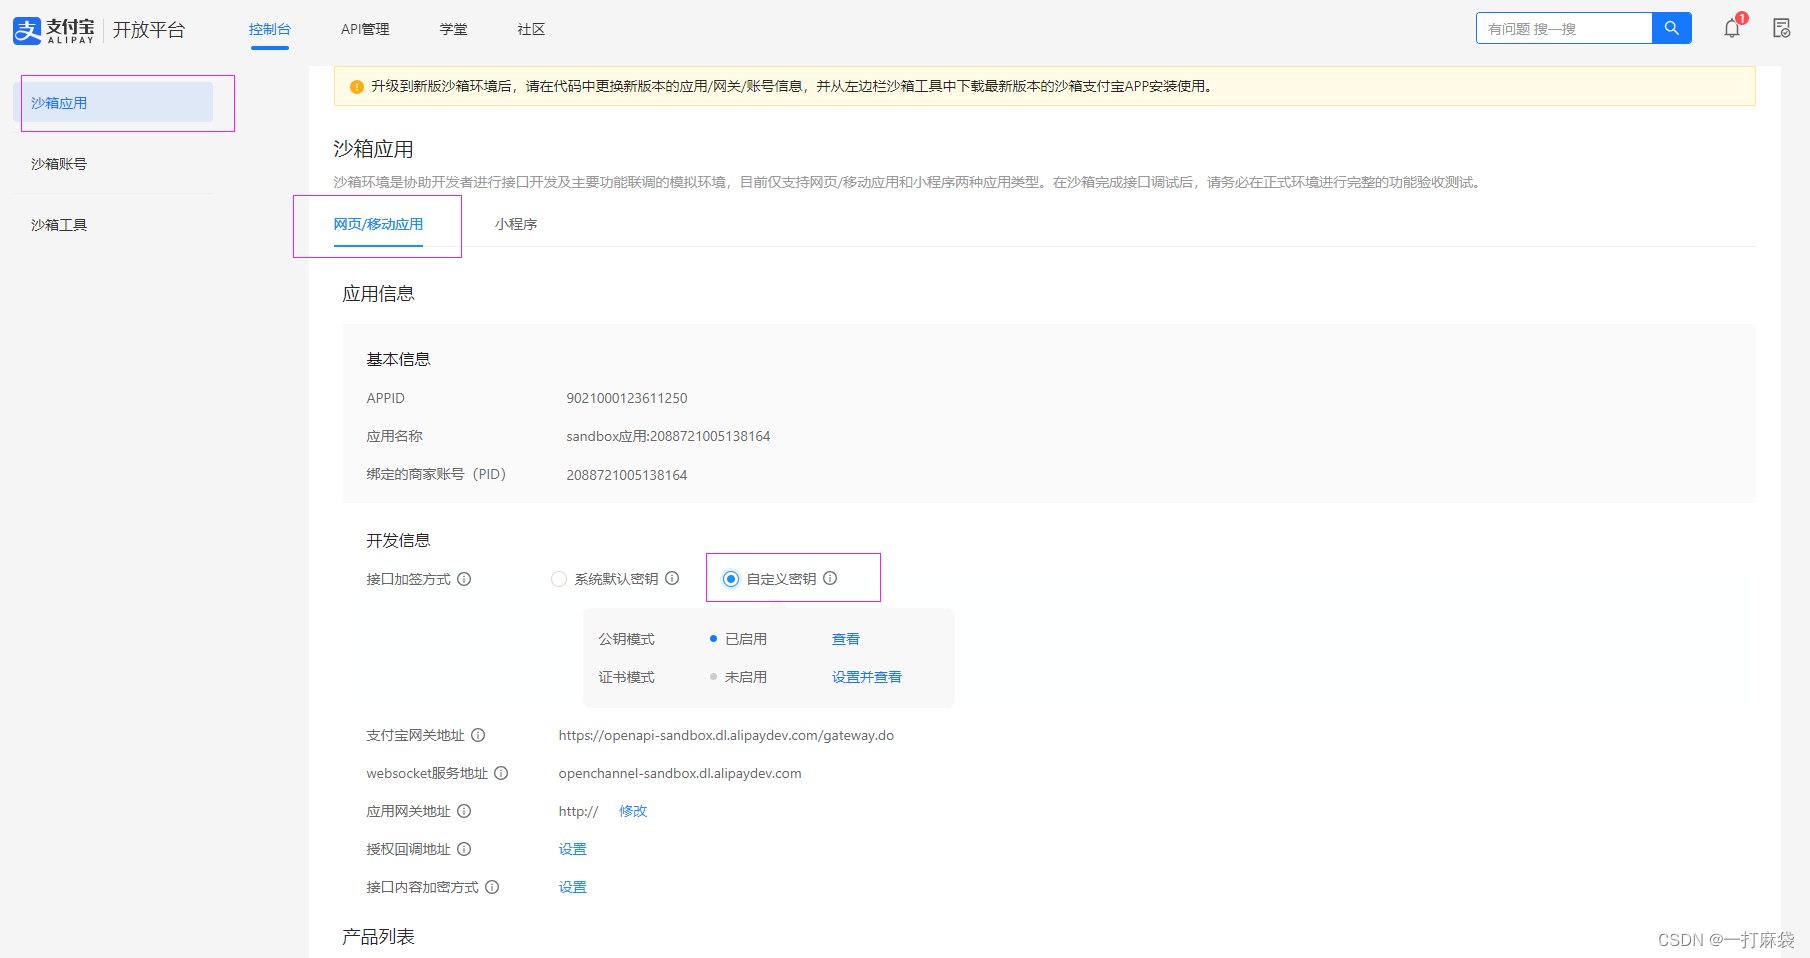Open info icon beside 支付宝网关地址
Viewport: 1810px width, 958px height.
(478, 735)
